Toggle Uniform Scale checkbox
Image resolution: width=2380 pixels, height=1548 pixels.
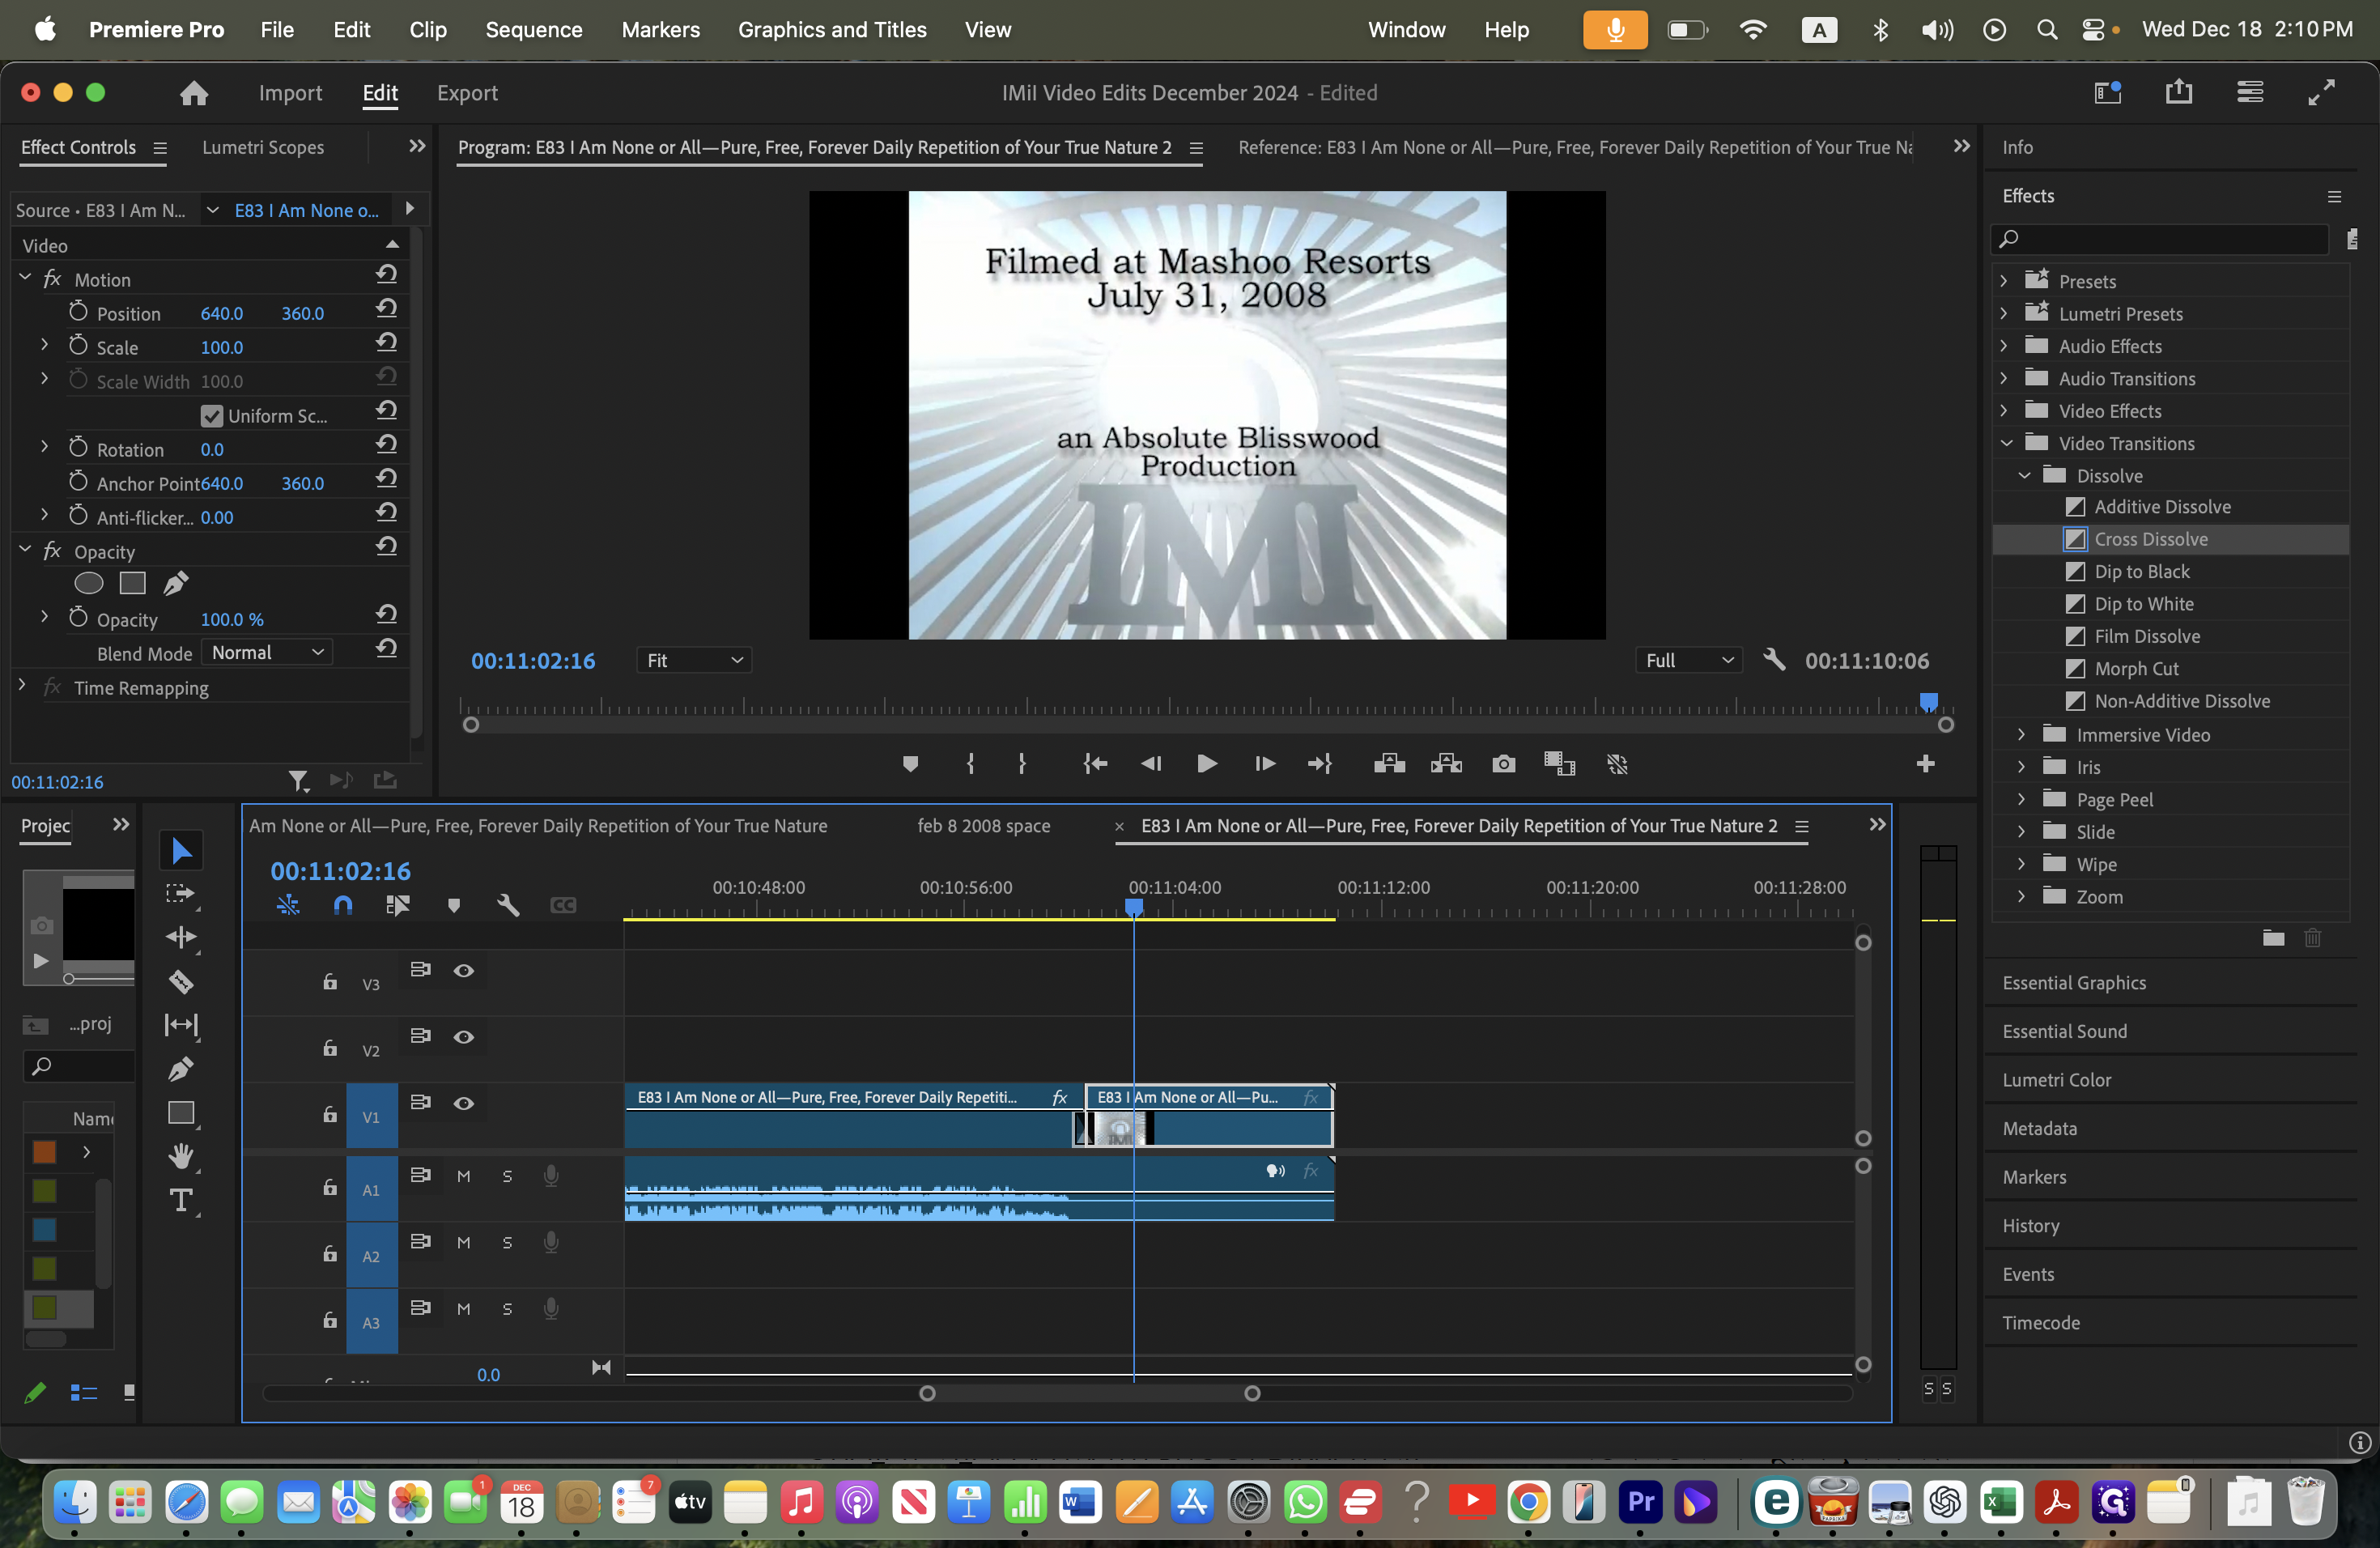click(x=211, y=415)
